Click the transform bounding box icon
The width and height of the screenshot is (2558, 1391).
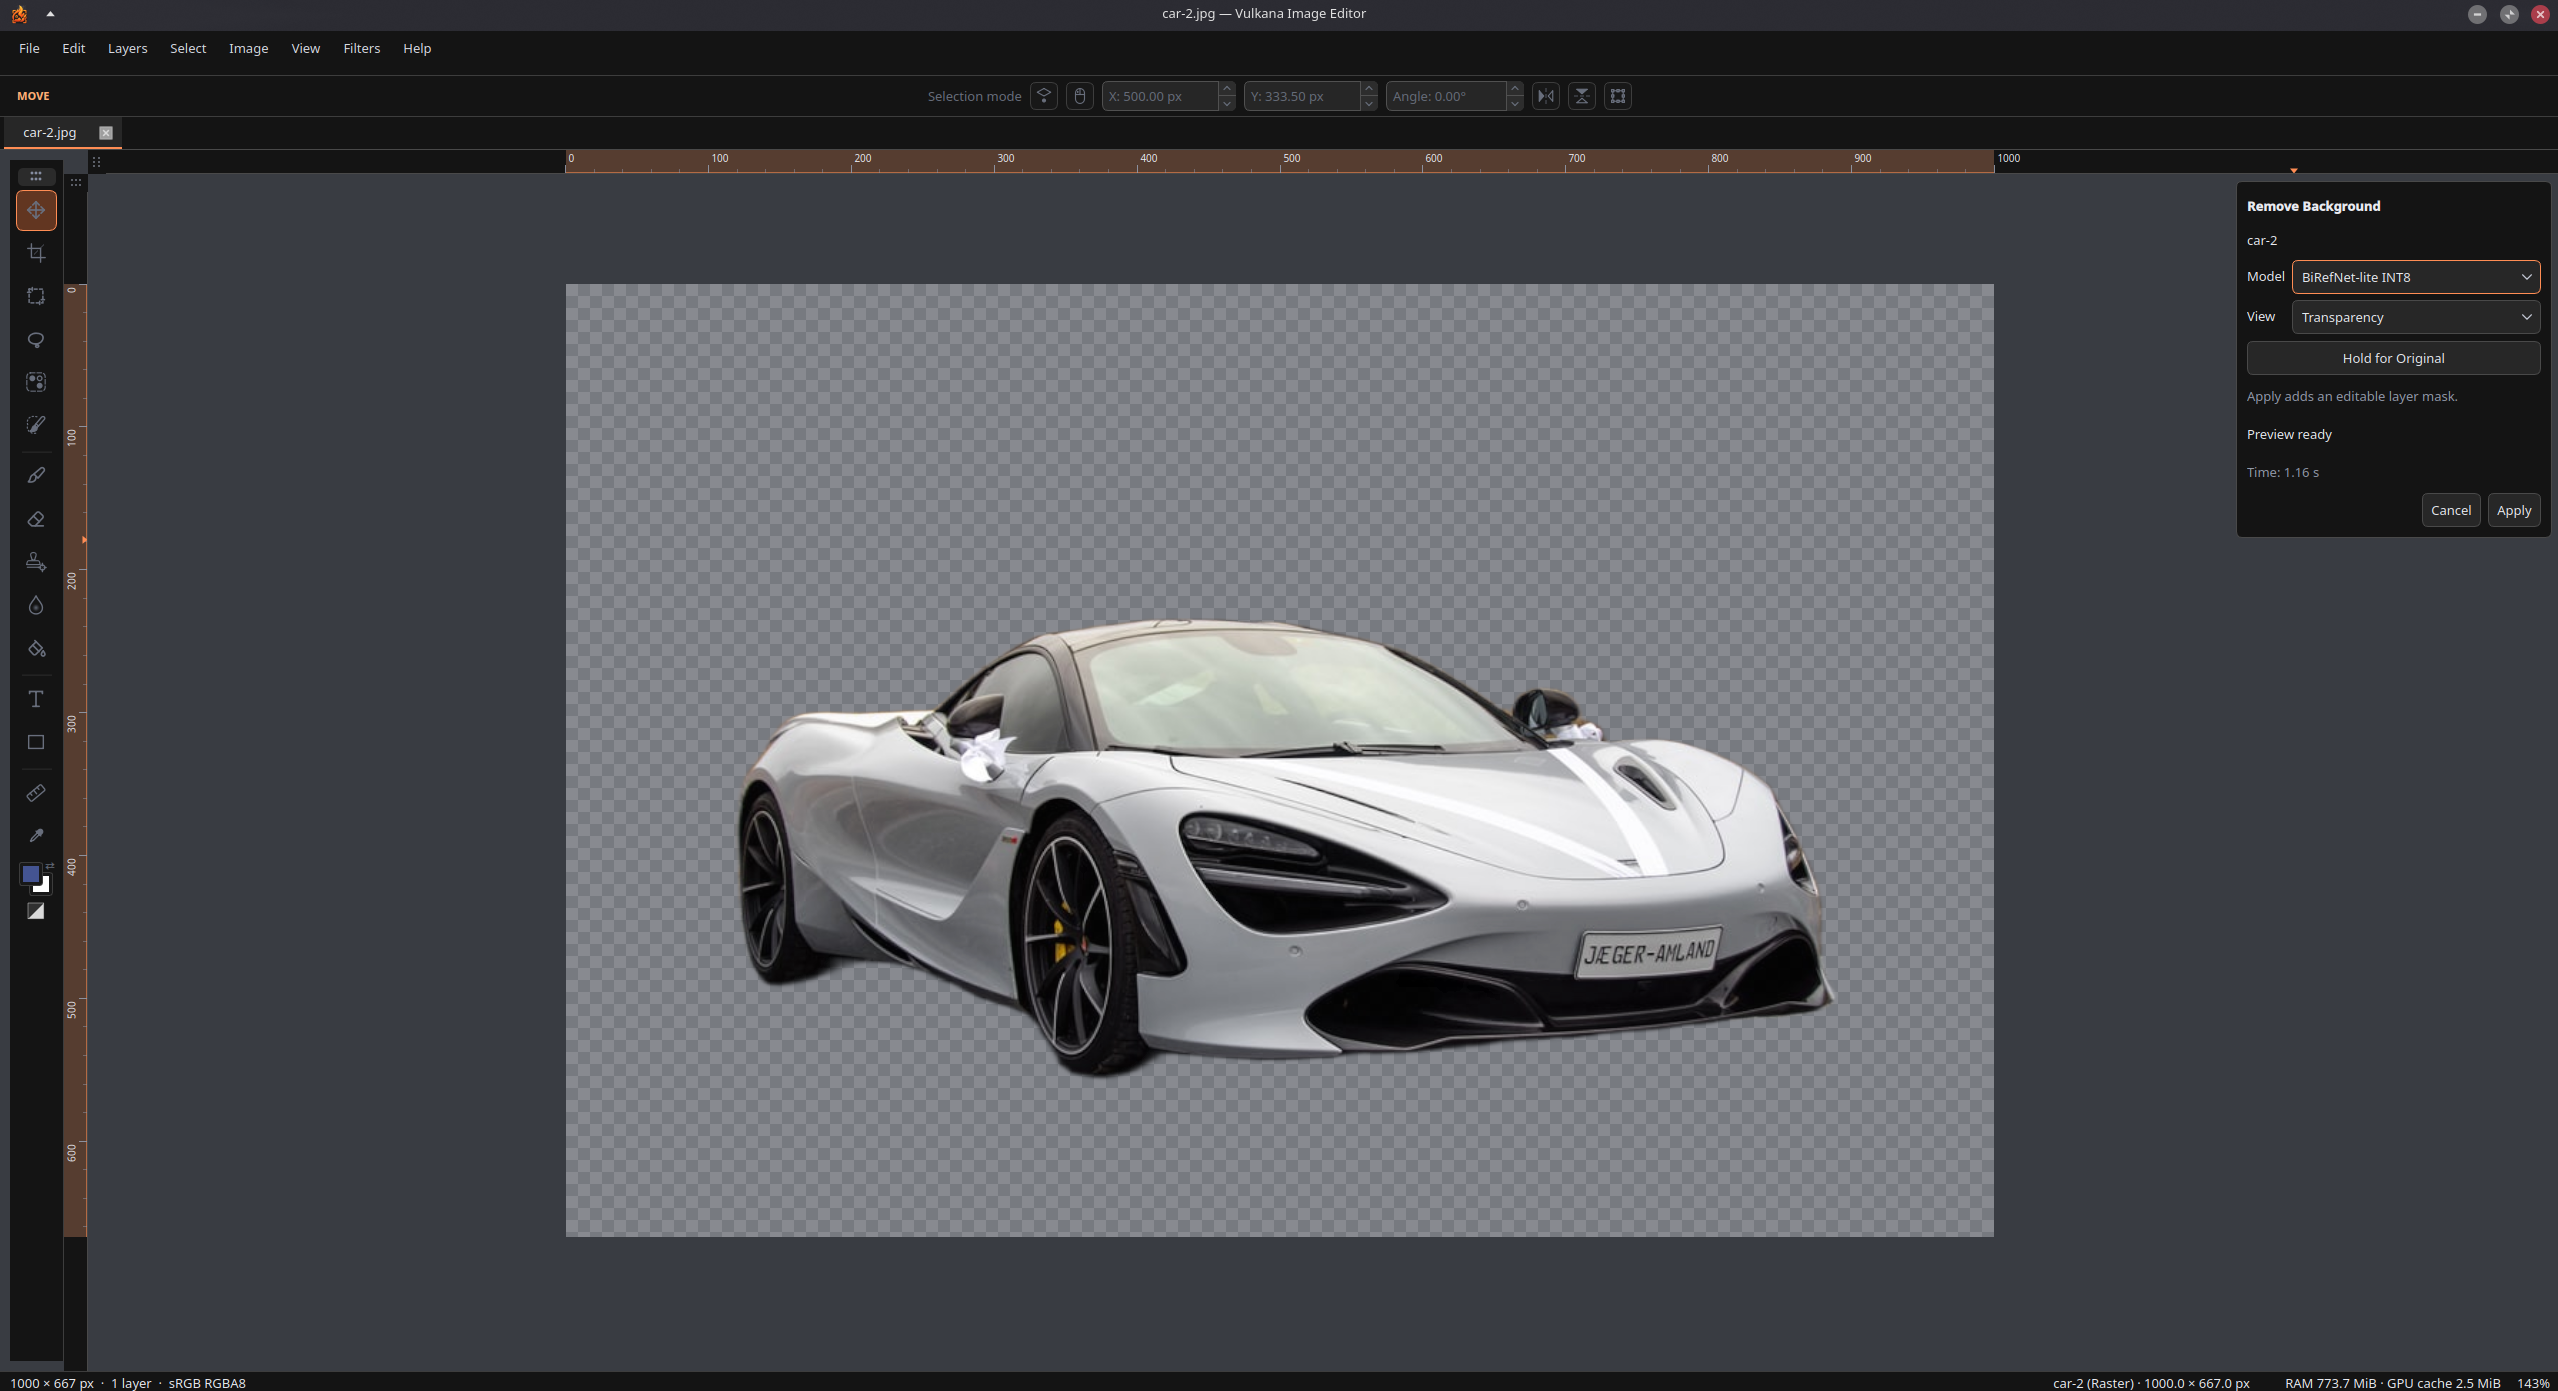[x=1618, y=96]
